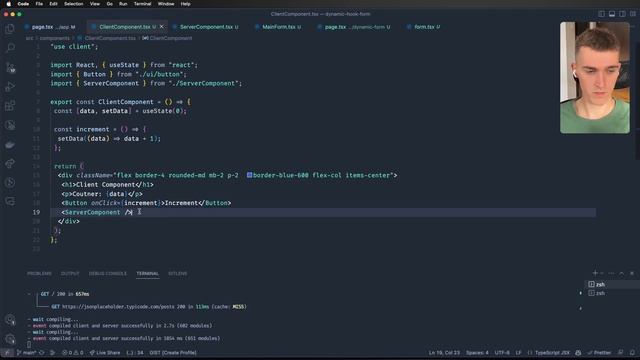Viewport: 640px width, 360px height.
Task: Open the OUTPUT panel tab
Action: (70, 273)
